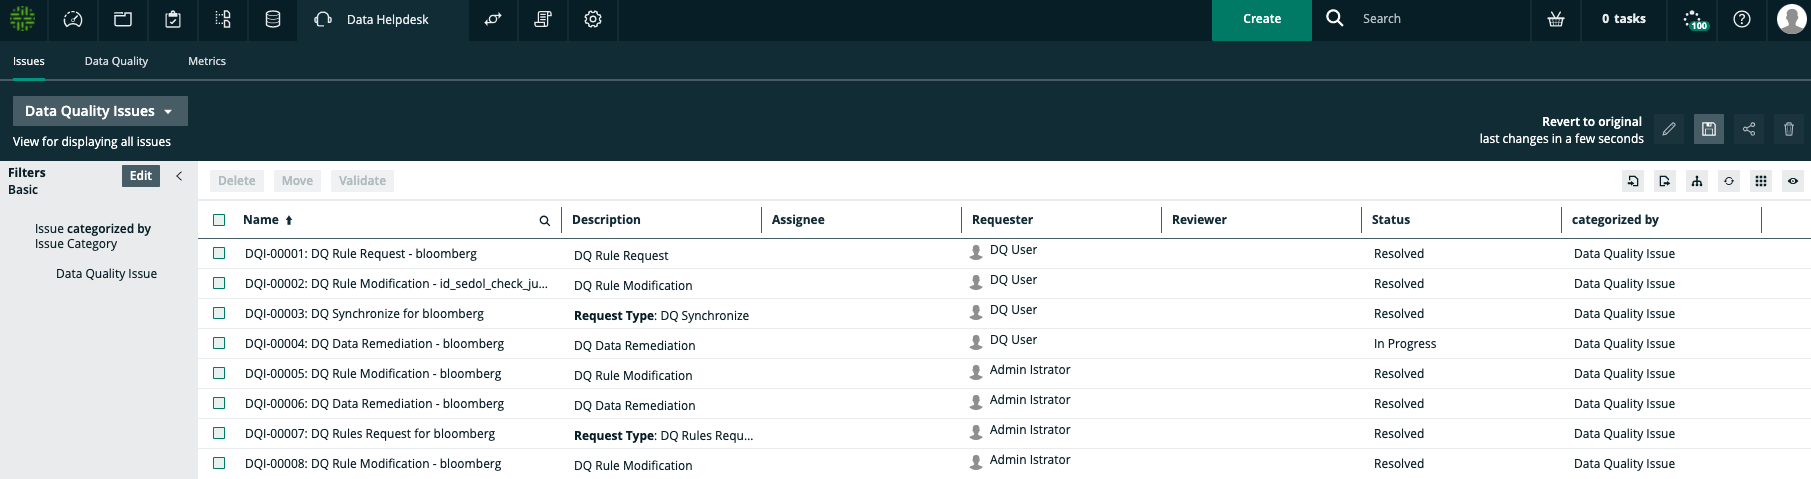Open the Data Quality Issues view dropdown

[100, 111]
